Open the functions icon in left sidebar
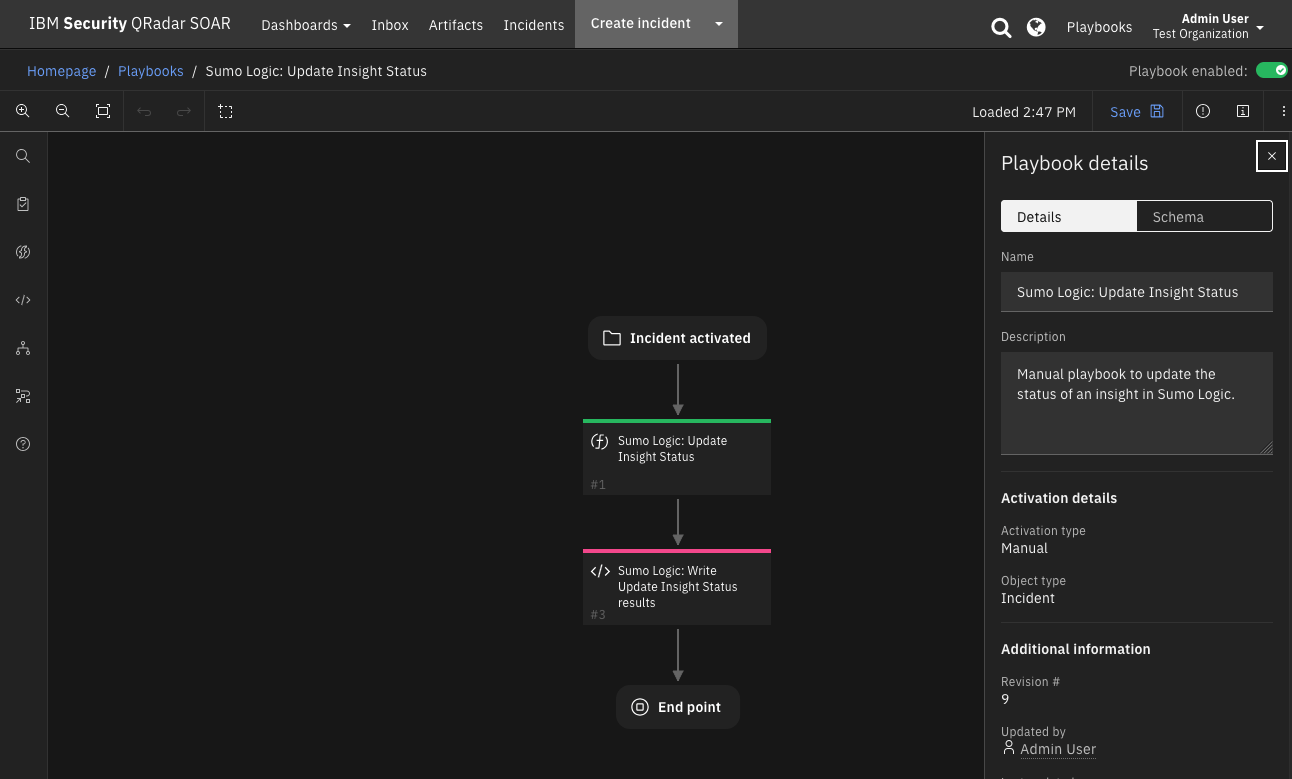Image resolution: width=1292 pixels, height=779 pixels. point(23,252)
